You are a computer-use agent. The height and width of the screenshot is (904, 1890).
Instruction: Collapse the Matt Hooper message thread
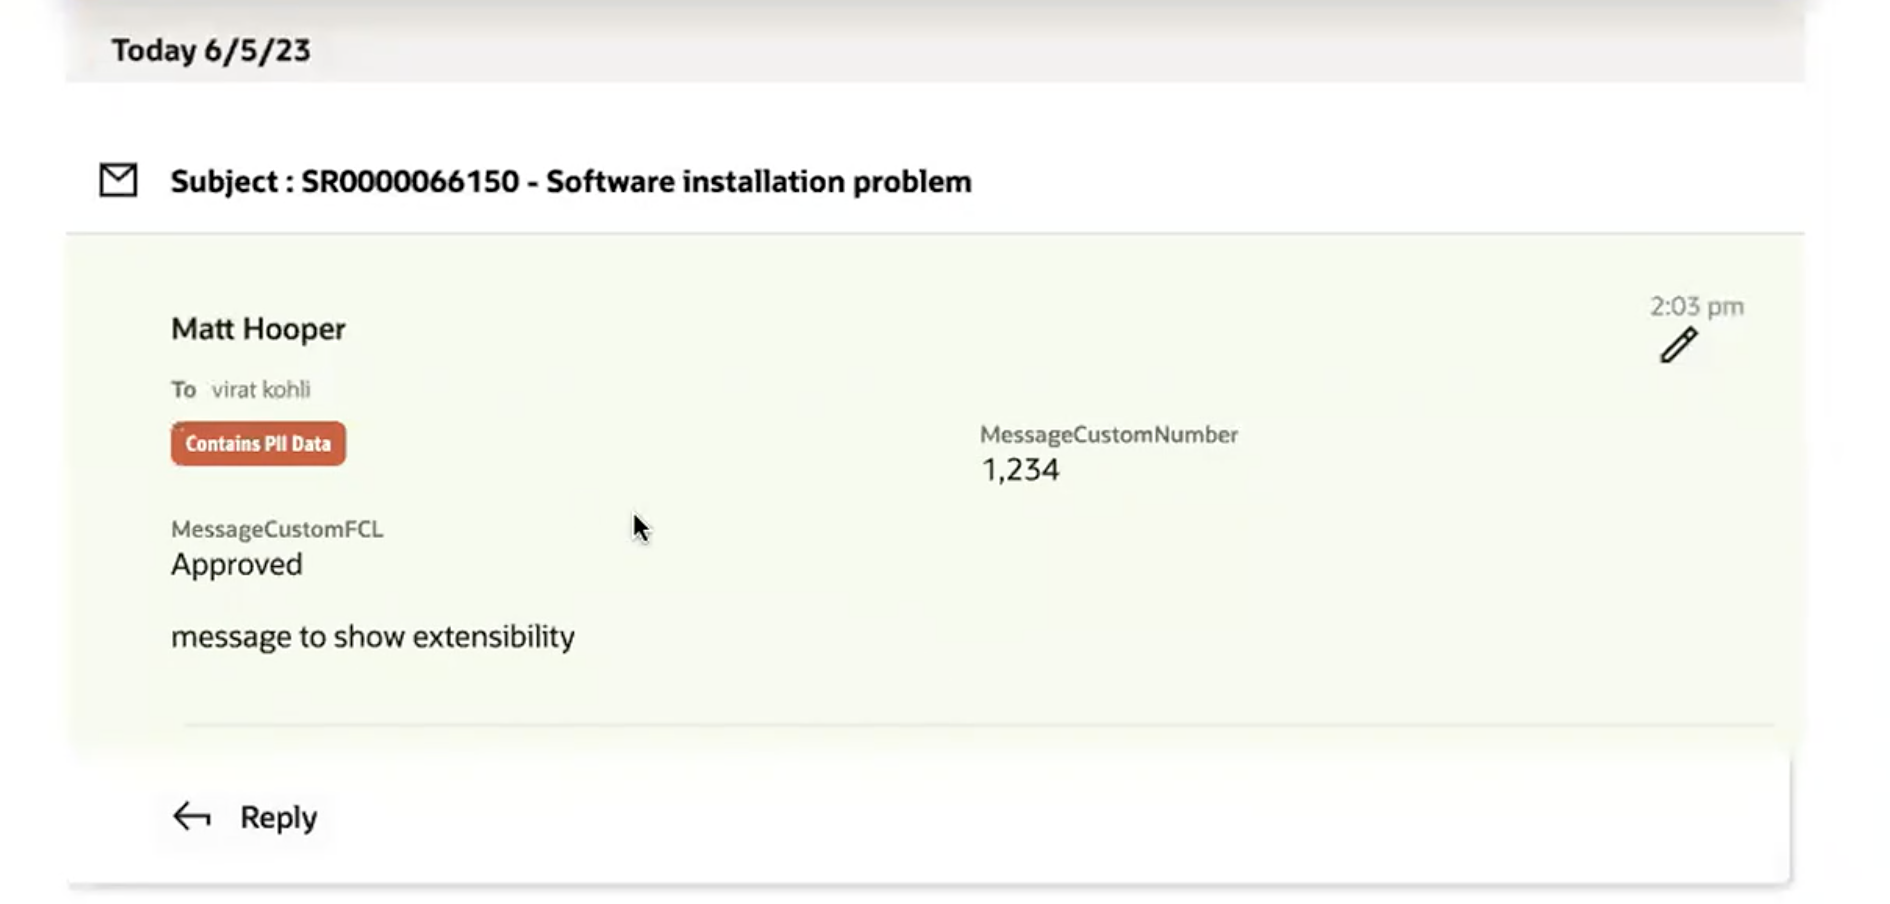257,329
